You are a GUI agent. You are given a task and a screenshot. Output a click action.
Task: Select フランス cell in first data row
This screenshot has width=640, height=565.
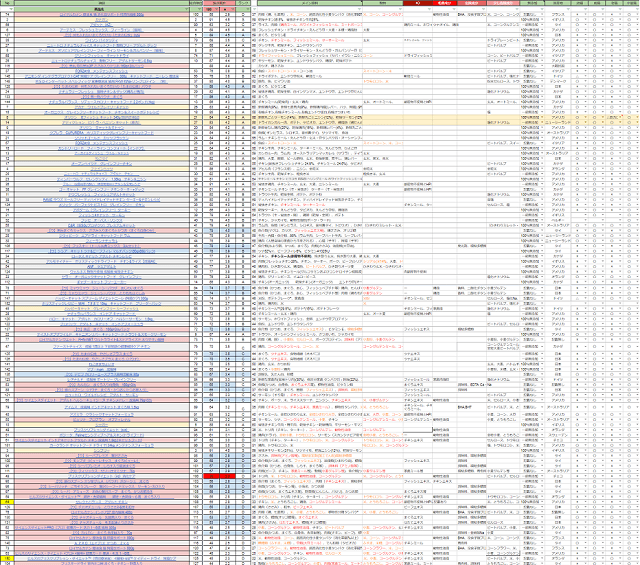pyautogui.click(x=558, y=14)
